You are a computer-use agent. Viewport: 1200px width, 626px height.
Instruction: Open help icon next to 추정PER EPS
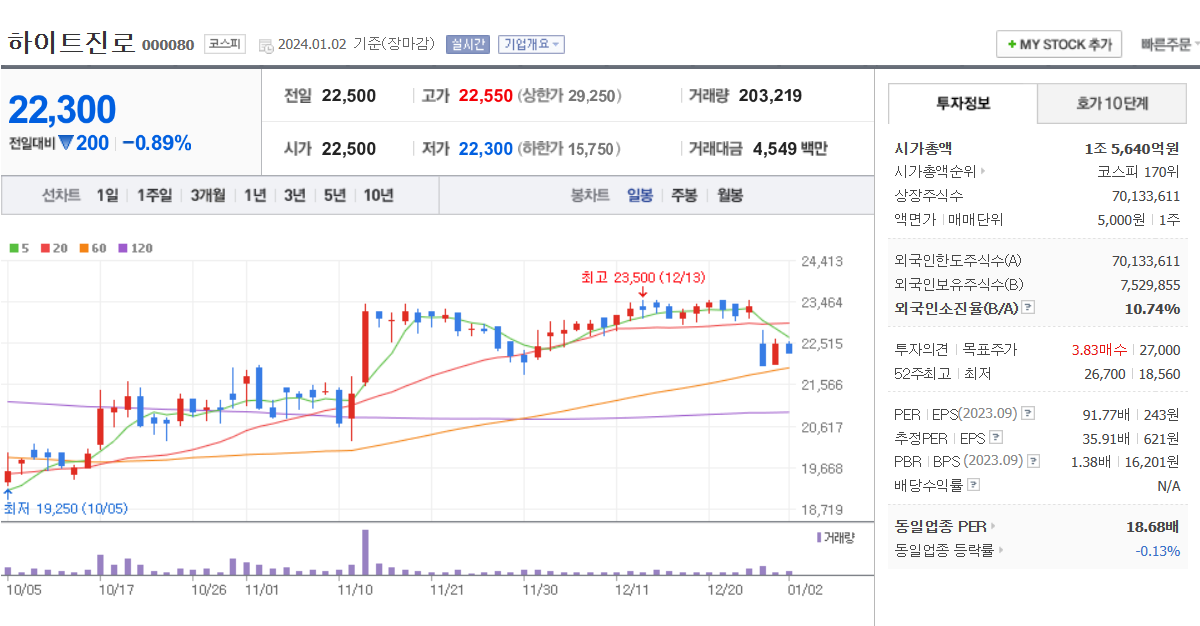click(995, 437)
